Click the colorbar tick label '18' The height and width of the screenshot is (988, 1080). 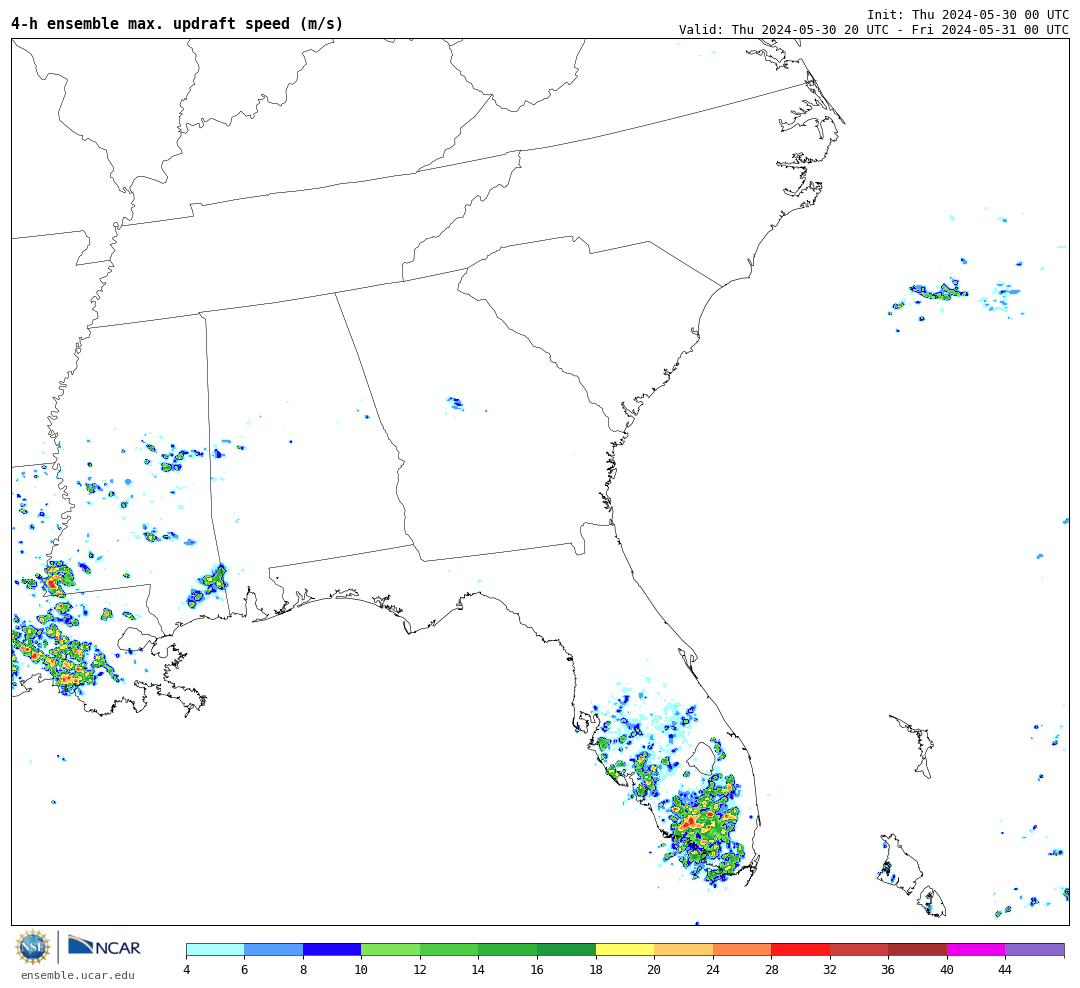click(596, 969)
